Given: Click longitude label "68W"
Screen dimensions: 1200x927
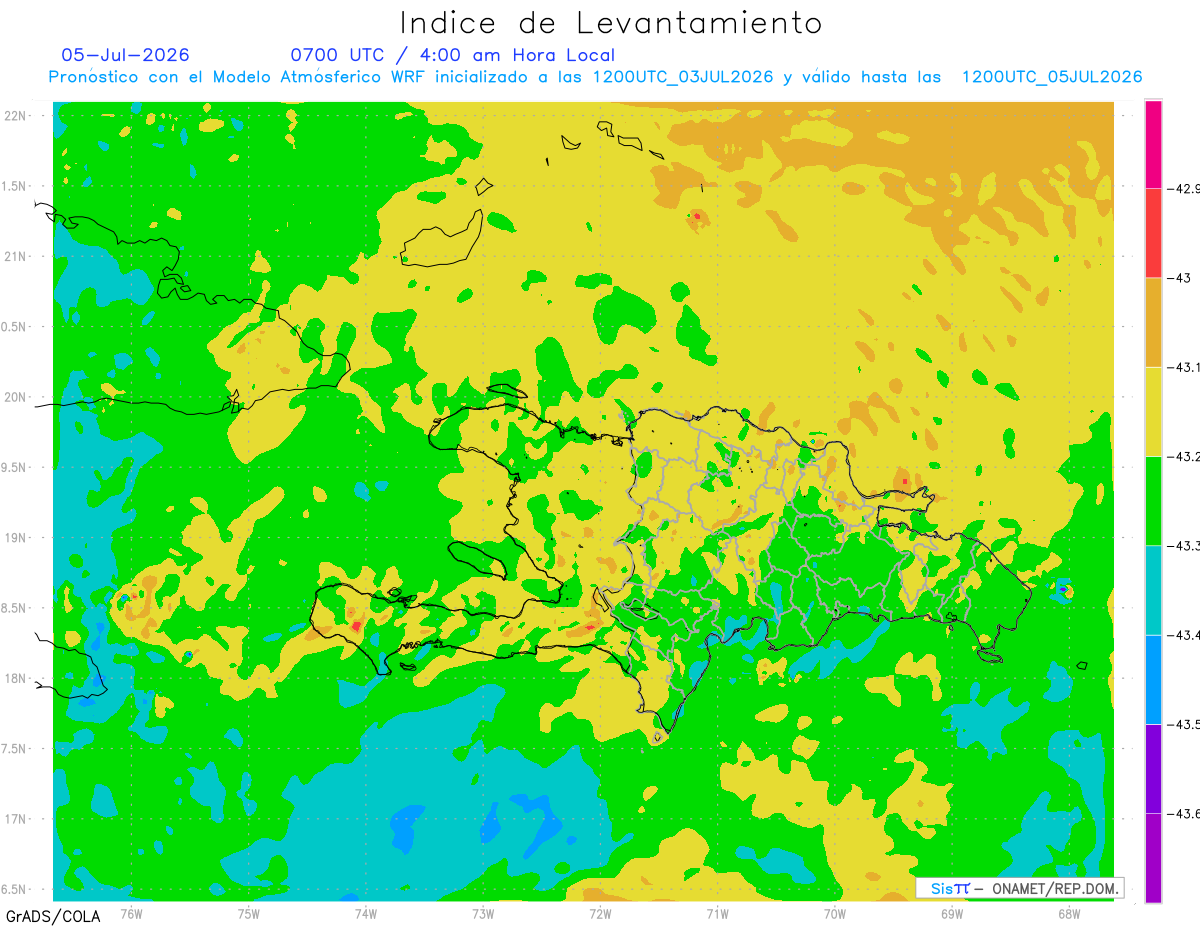Looking at the screenshot, I should (1069, 914).
